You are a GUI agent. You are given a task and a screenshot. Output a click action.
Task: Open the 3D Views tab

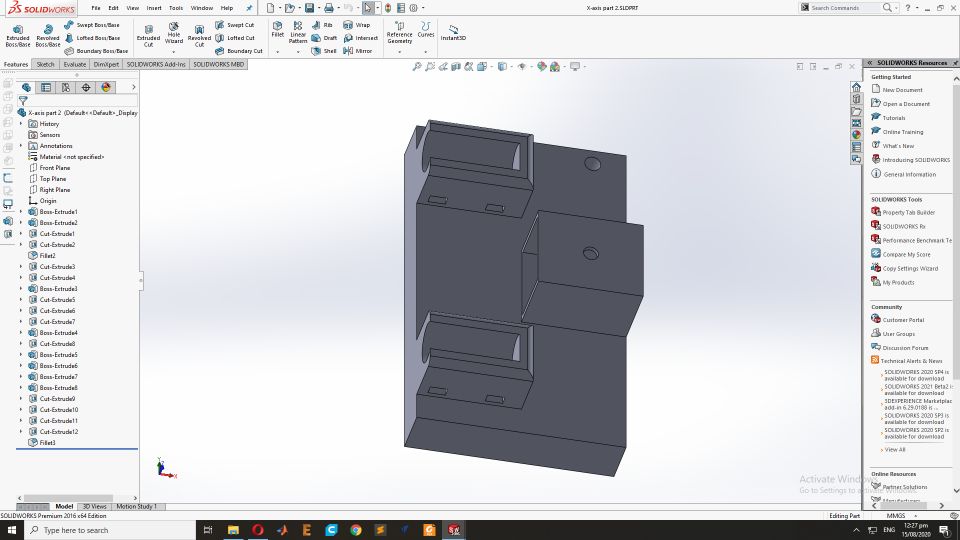(x=94, y=506)
